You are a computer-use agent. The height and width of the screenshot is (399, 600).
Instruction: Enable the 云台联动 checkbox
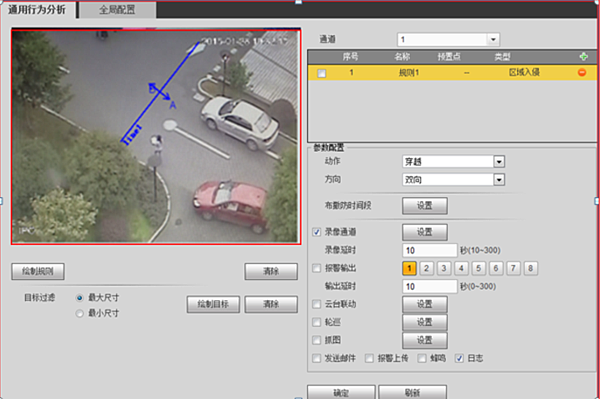coord(316,304)
